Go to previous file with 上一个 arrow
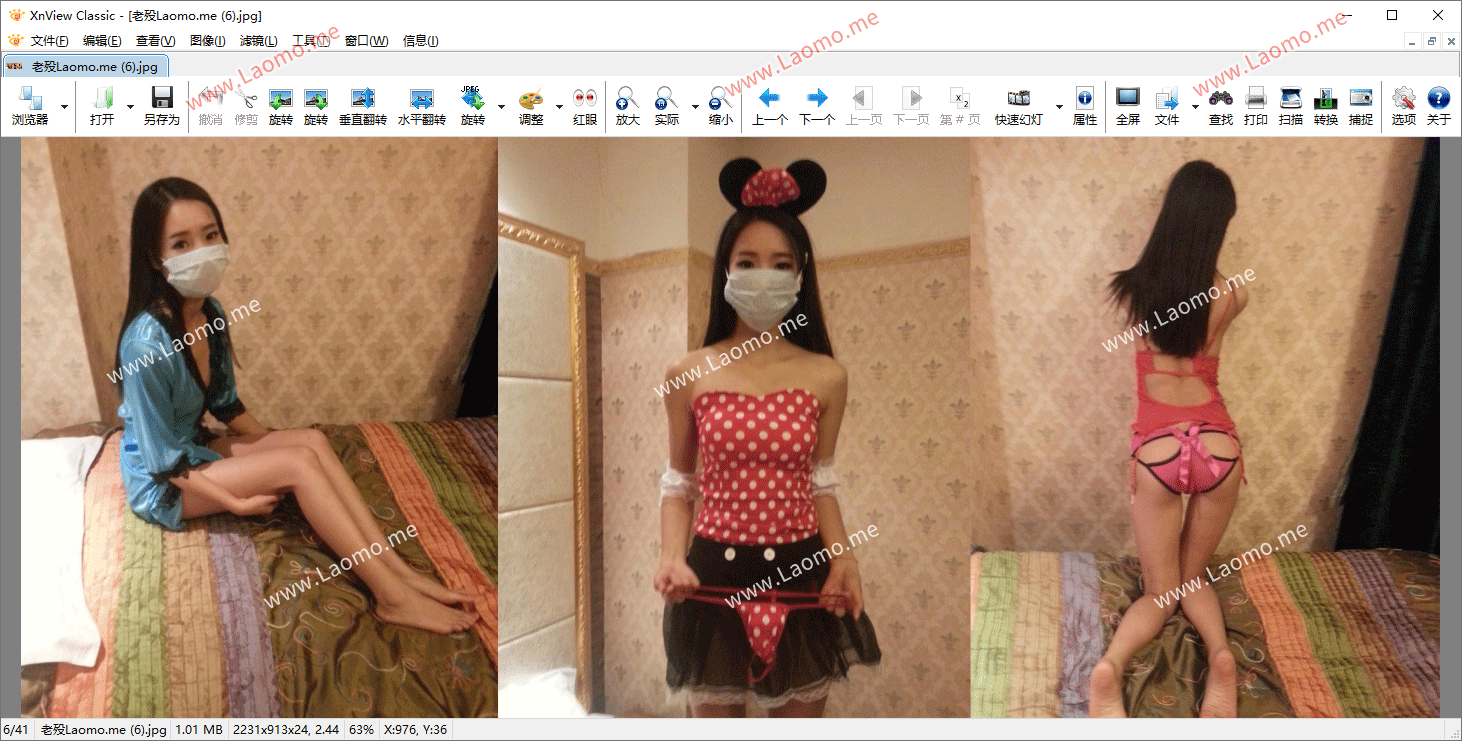The image size is (1462, 741). pyautogui.click(x=770, y=106)
